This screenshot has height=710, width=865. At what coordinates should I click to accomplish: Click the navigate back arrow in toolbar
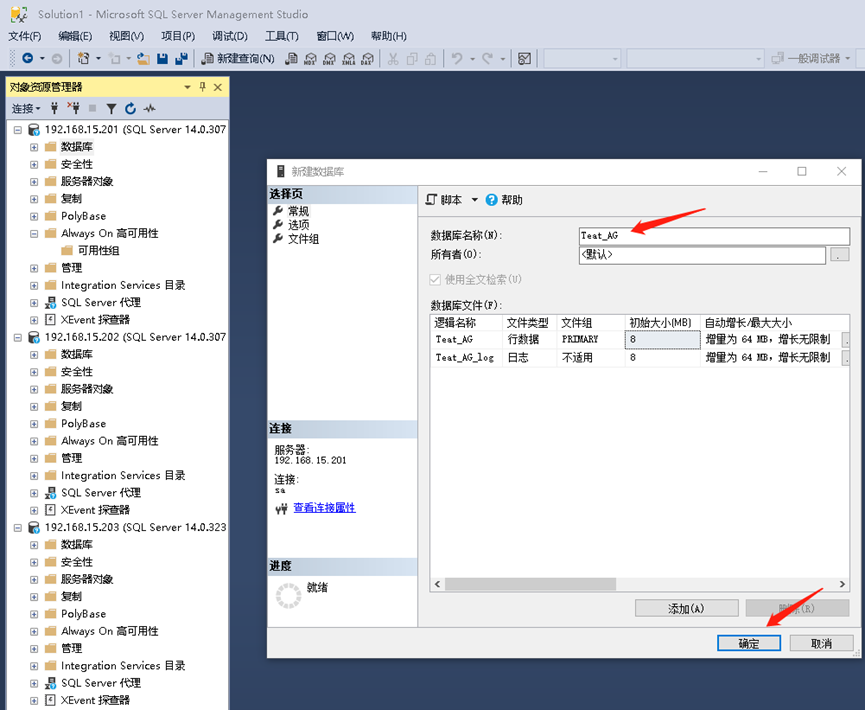tap(28, 58)
